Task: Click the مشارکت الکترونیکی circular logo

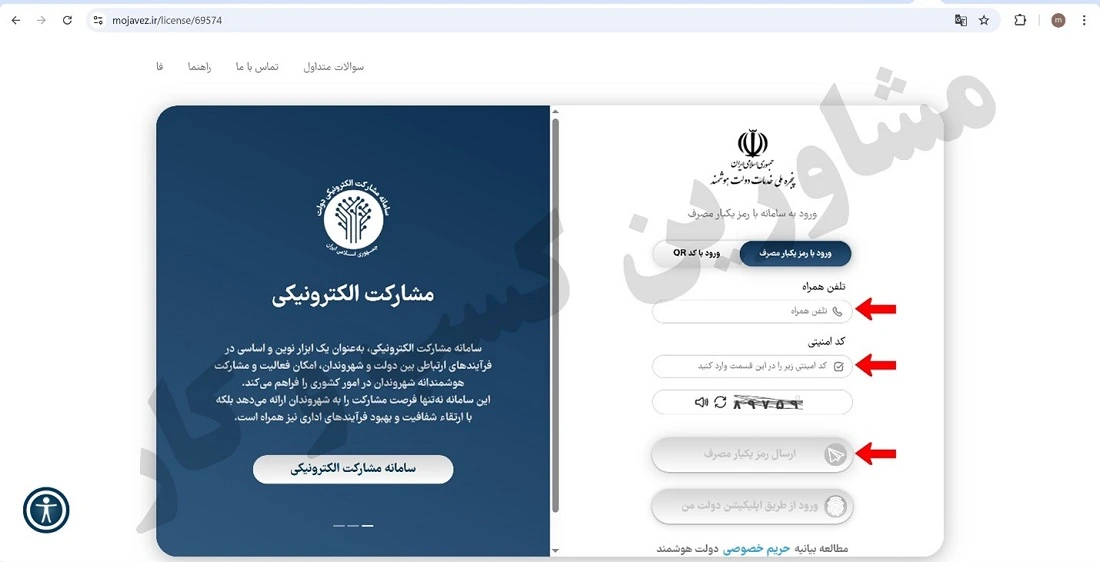Action: pos(354,218)
